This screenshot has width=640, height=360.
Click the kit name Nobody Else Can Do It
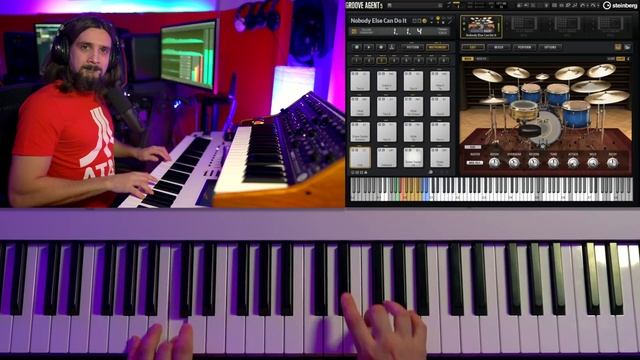point(378,20)
